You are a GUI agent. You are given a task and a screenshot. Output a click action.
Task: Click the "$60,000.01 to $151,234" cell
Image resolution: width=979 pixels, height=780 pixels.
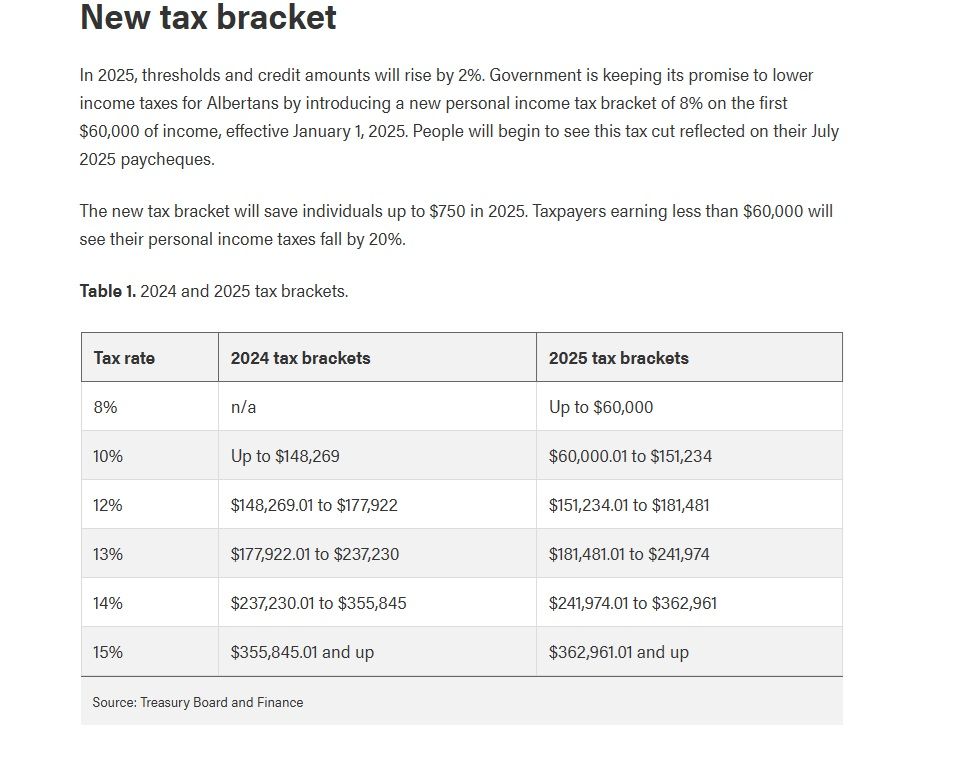[630, 456]
